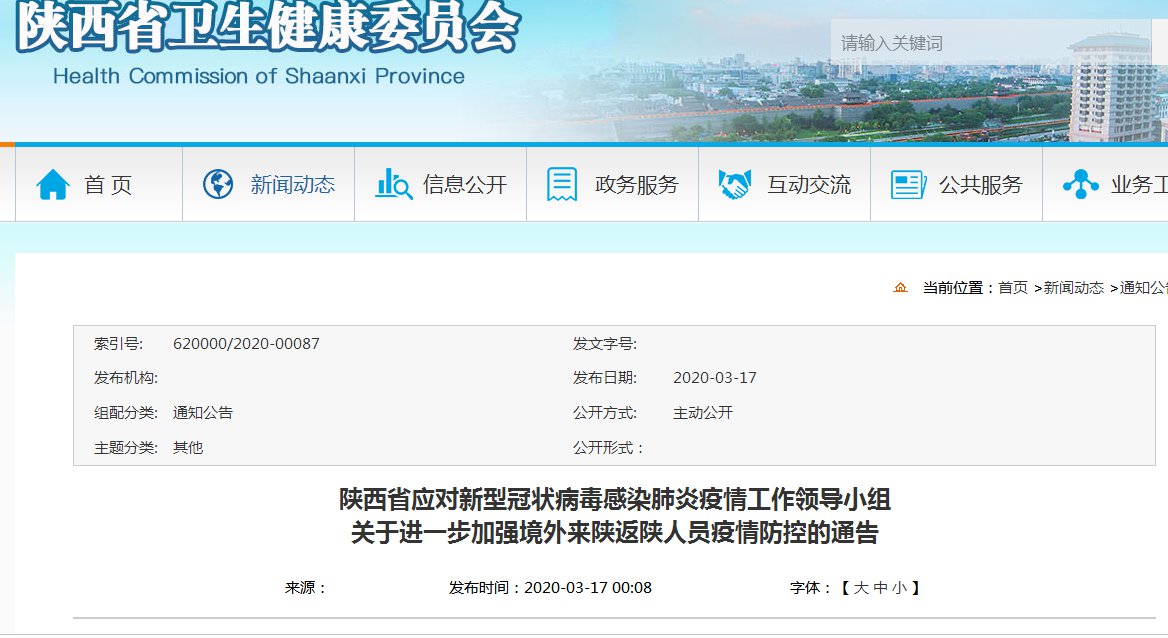Click the 公开形式 field label
This screenshot has width=1168, height=638.
click(608, 448)
